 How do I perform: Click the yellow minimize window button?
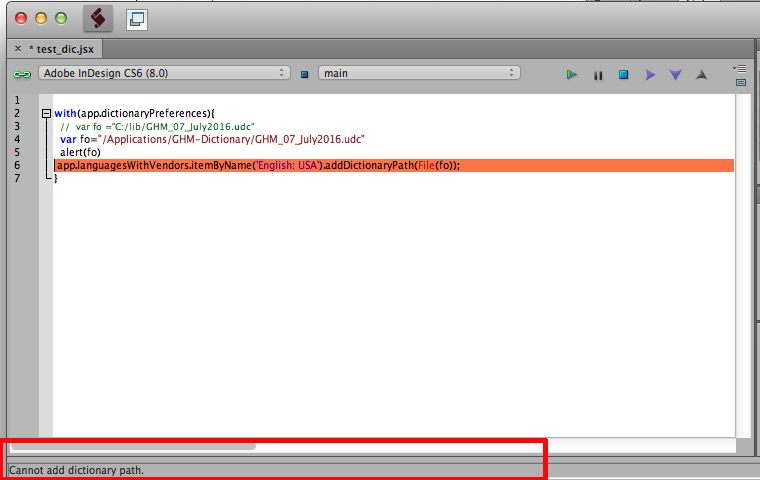tap(41, 18)
